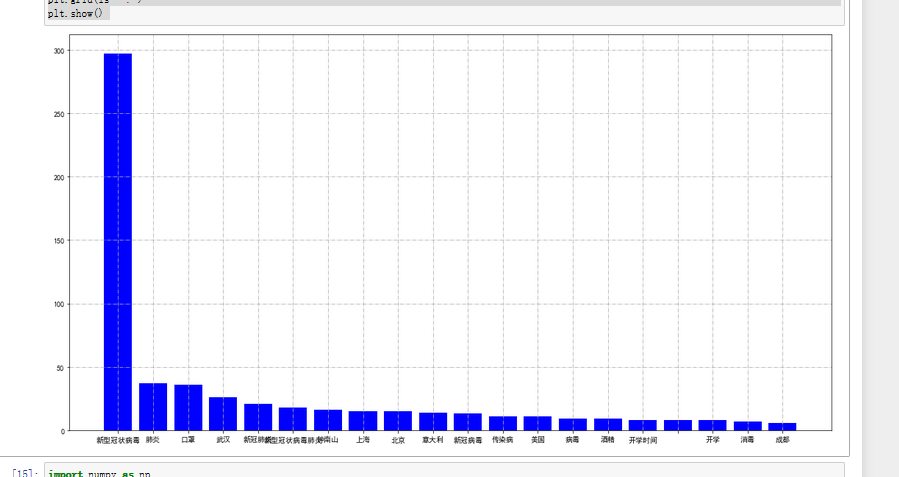Click the blue bar above 成都
899x477 pixels.
click(783, 427)
